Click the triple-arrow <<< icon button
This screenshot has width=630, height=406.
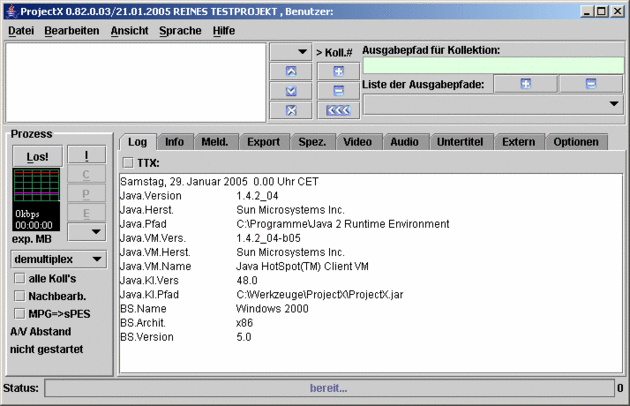pyautogui.click(x=338, y=109)
